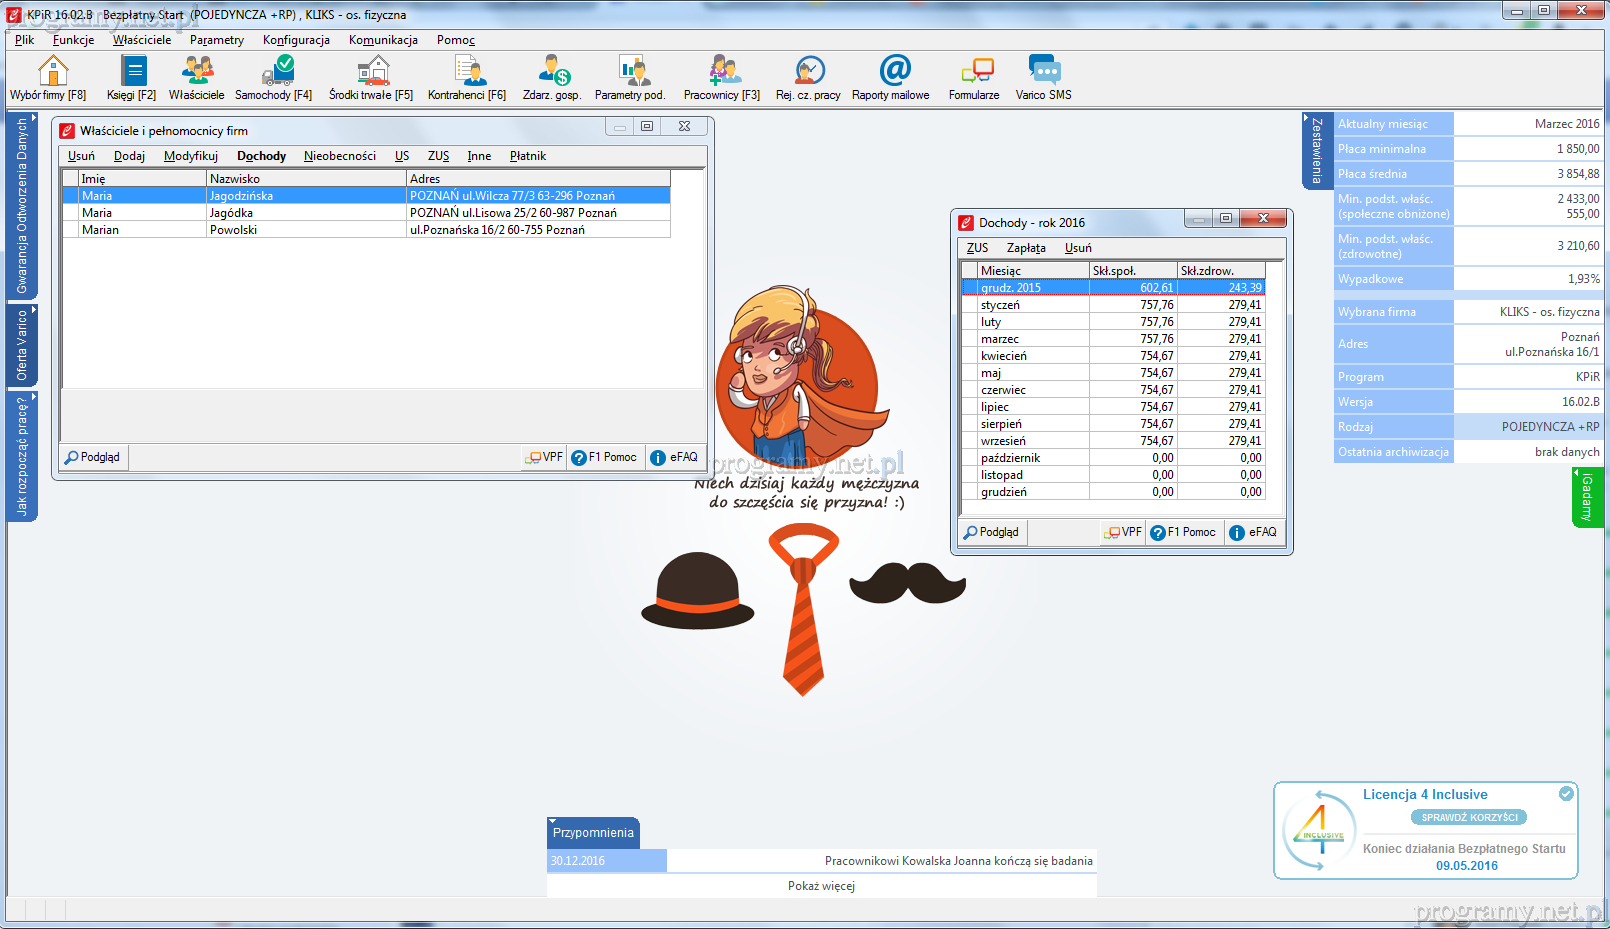This screenshot has height=929, width=1610.
Task: Expand the Gwarancja Odtworzenia Danych side tab
Action: [x=22, y=206]
